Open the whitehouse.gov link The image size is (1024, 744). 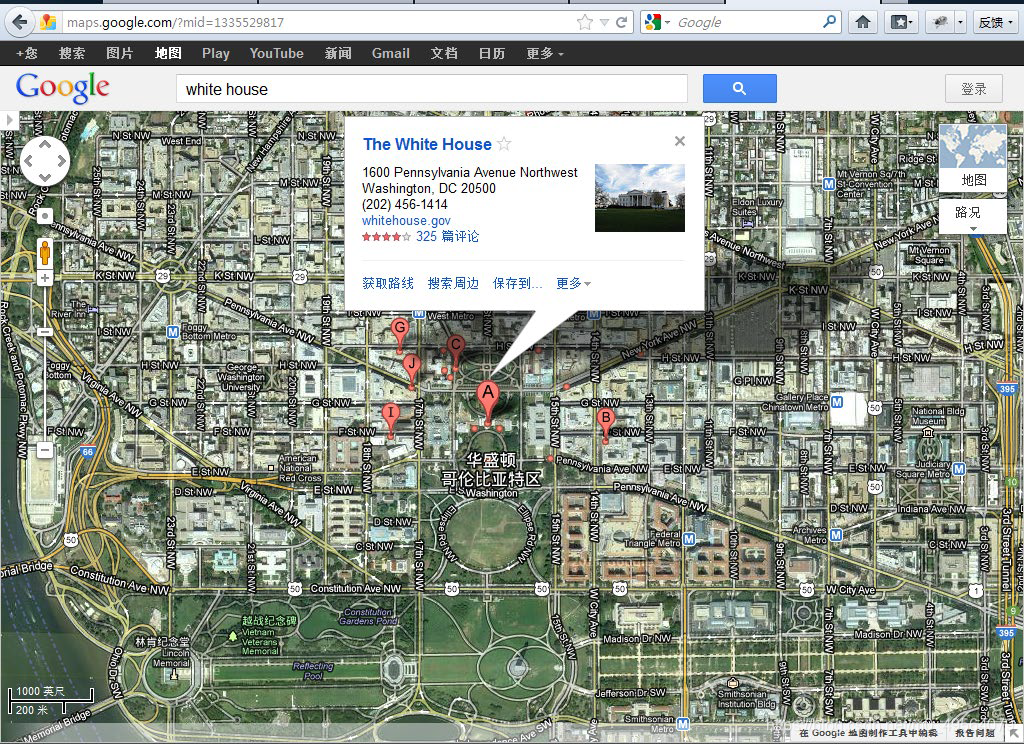click(406, 221)
